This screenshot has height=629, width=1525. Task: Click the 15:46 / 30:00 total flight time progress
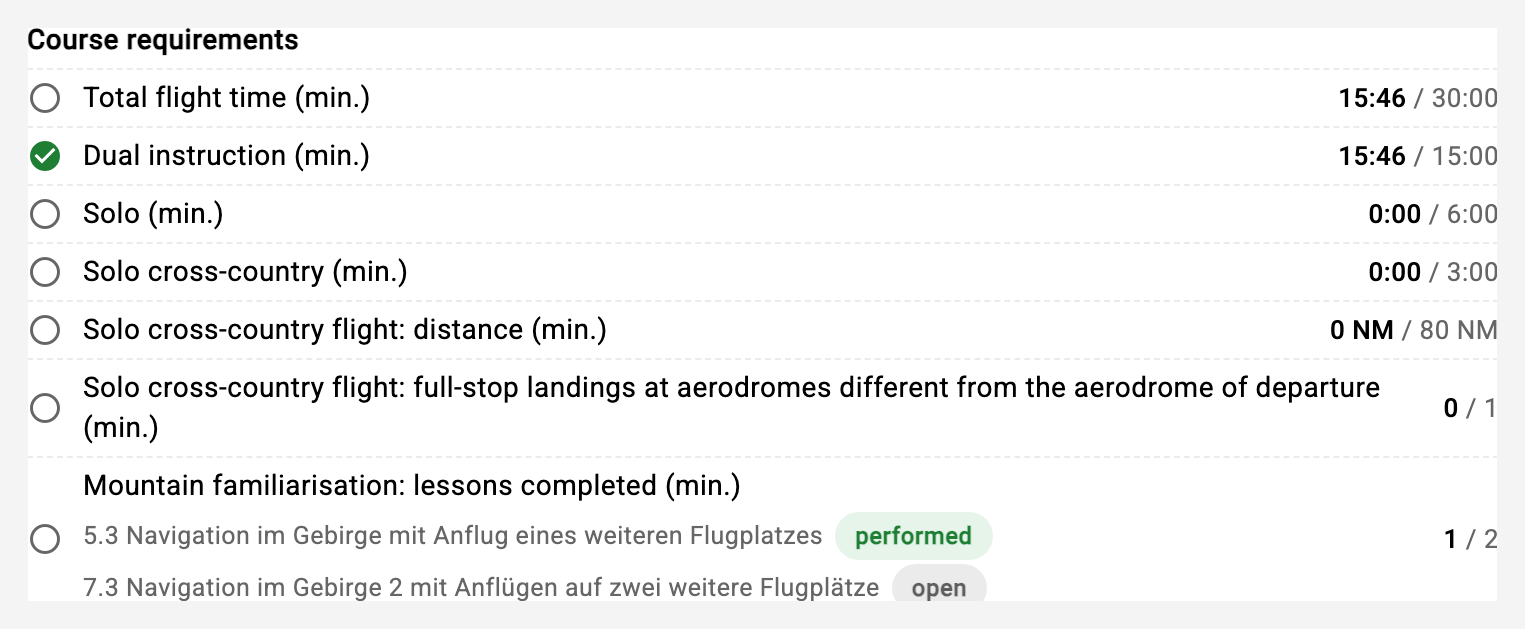coord(1418,98)
